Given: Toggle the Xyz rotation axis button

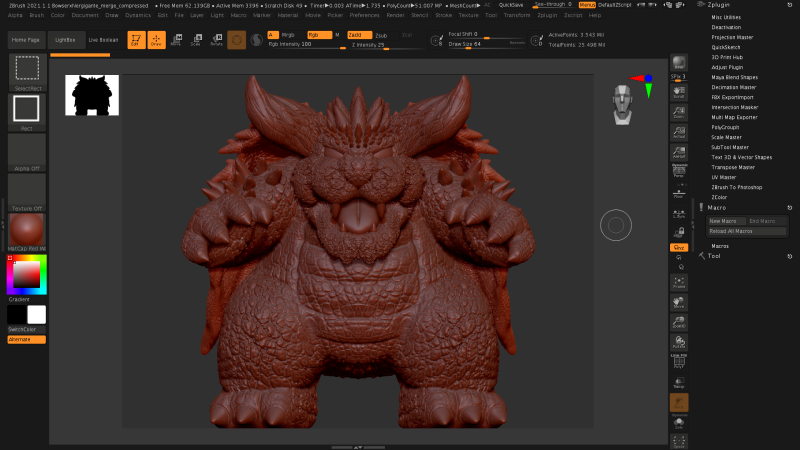Looking at the screenshot, I should 678,246.
